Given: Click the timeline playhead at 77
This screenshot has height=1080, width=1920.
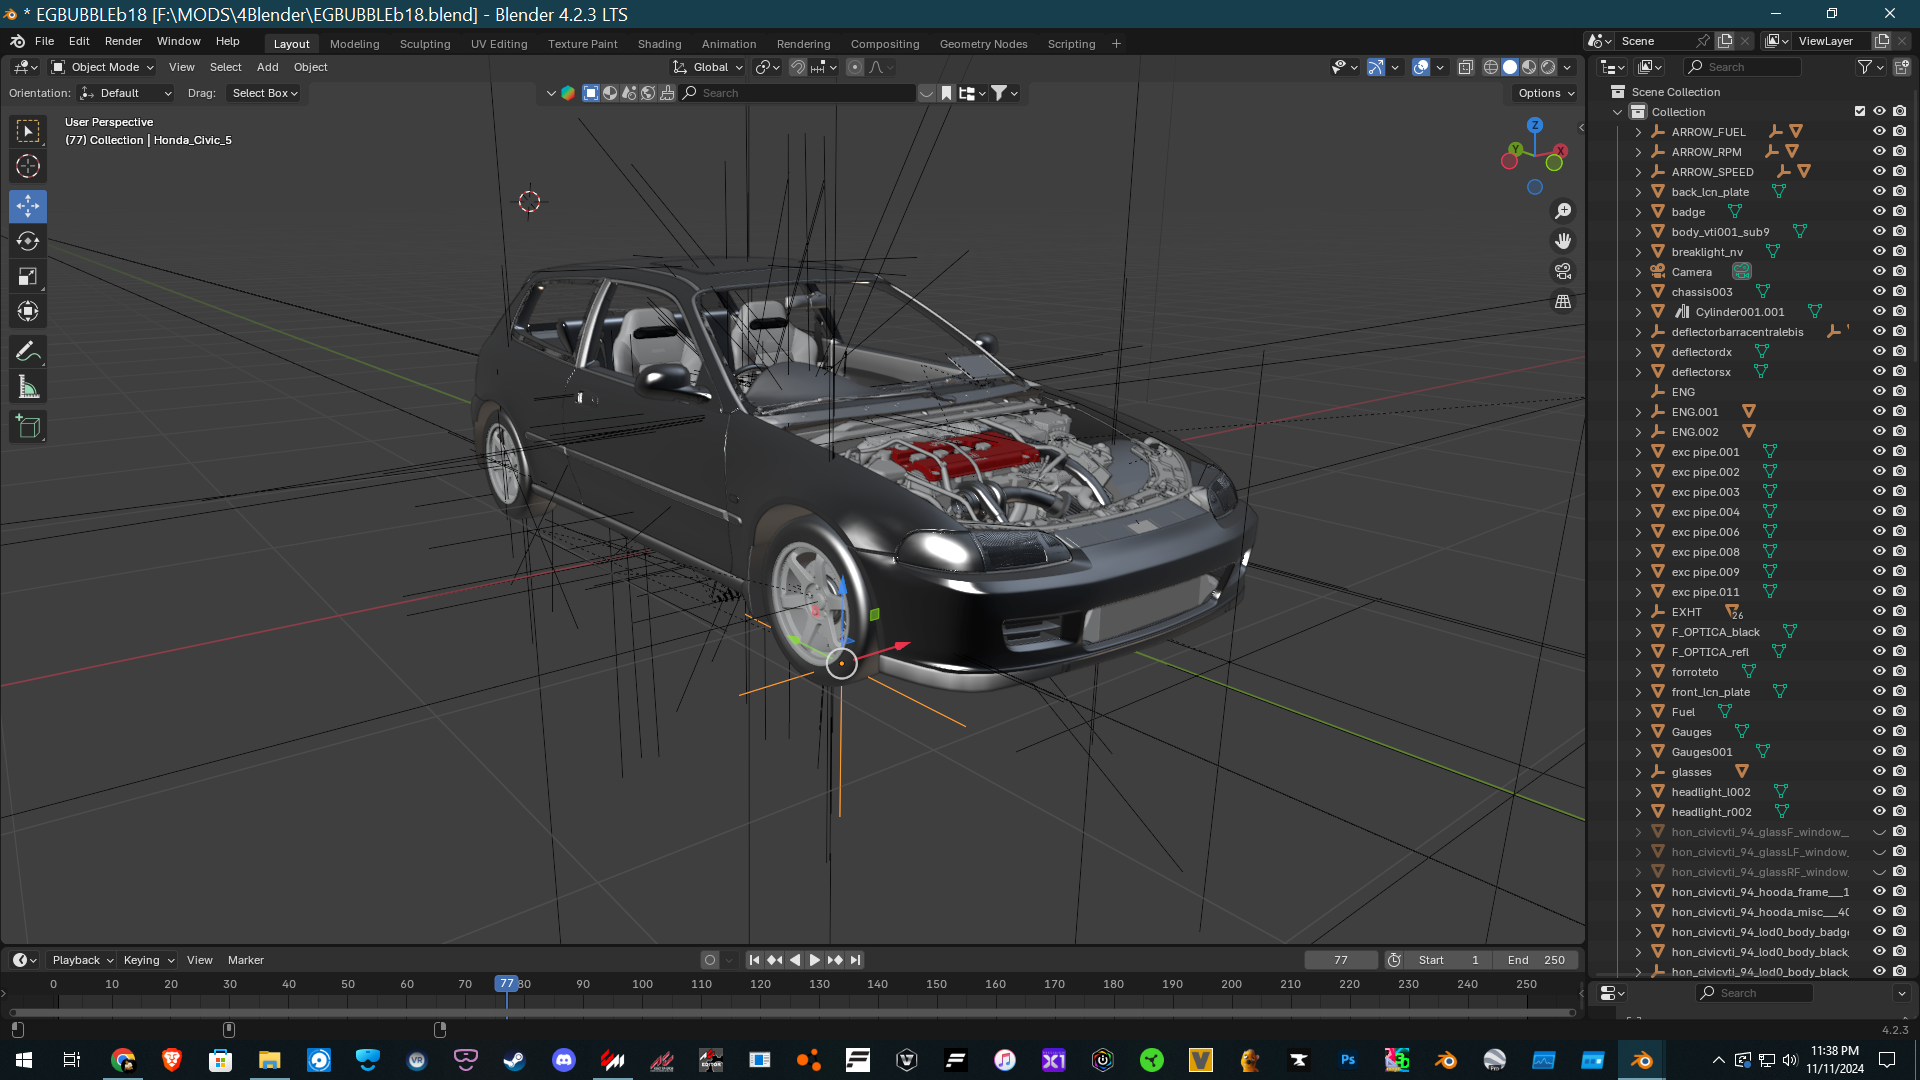Looking at the screenshot, I should [507, 984].
